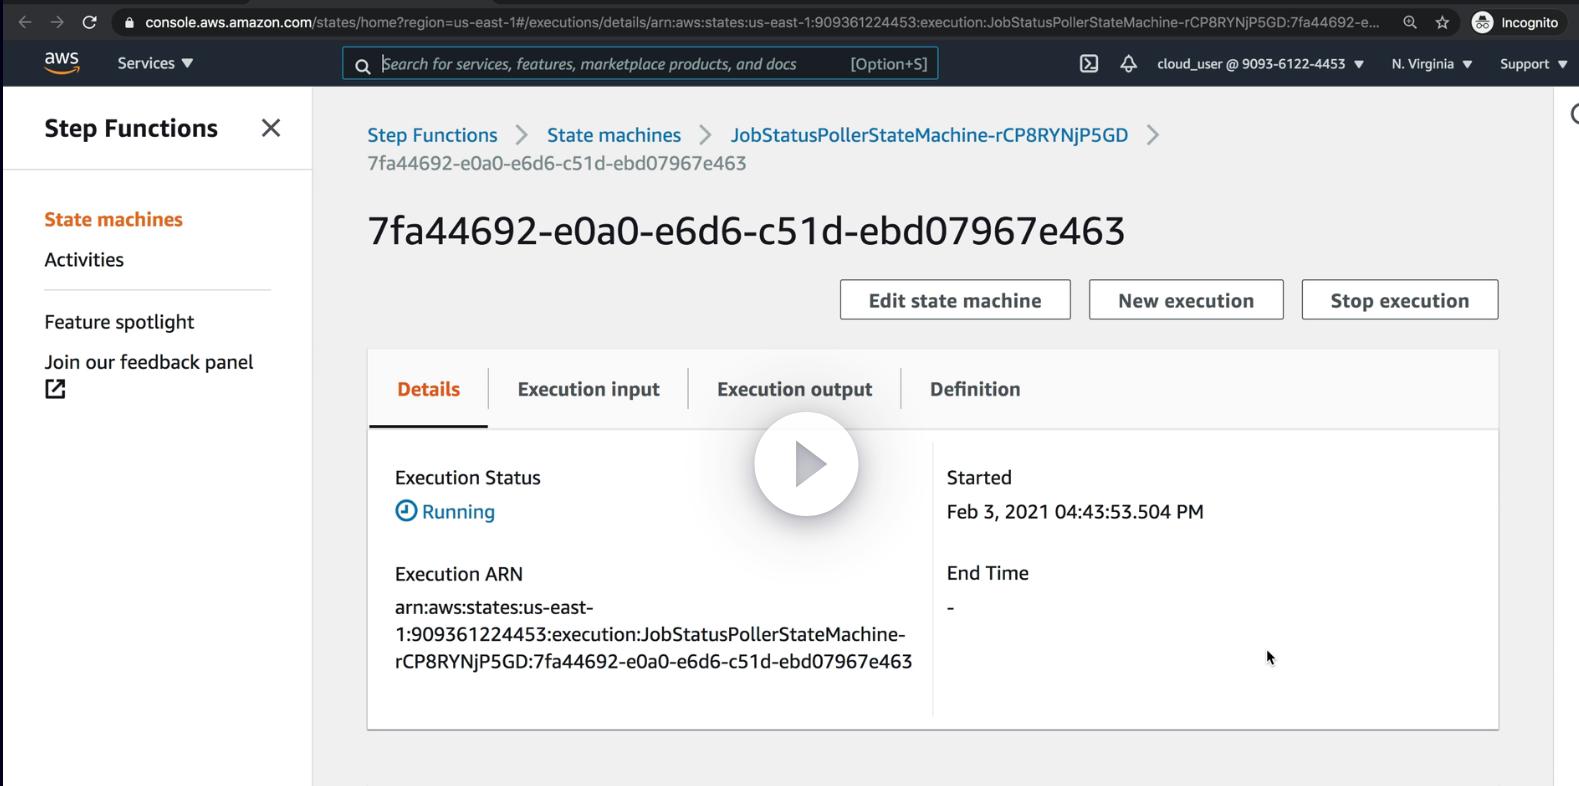Click the Running status clock icon
The width and height of the screenshot is (1579, 786).
406,511
